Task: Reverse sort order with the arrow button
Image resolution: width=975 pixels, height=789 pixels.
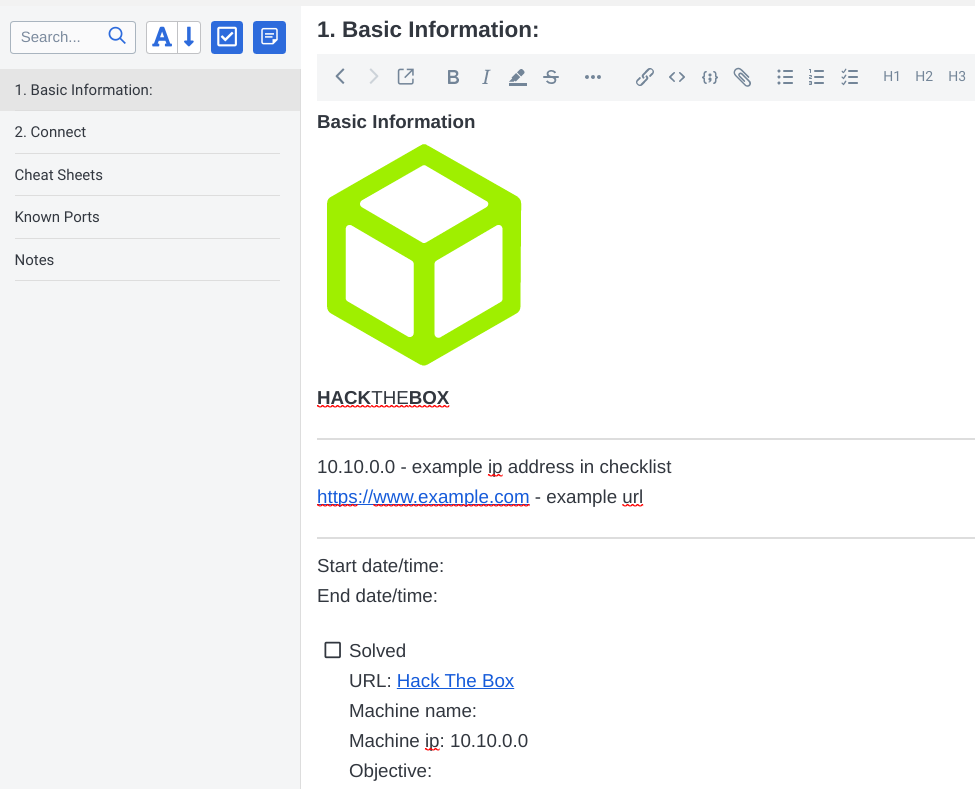Action: click(x=189, y=37)
